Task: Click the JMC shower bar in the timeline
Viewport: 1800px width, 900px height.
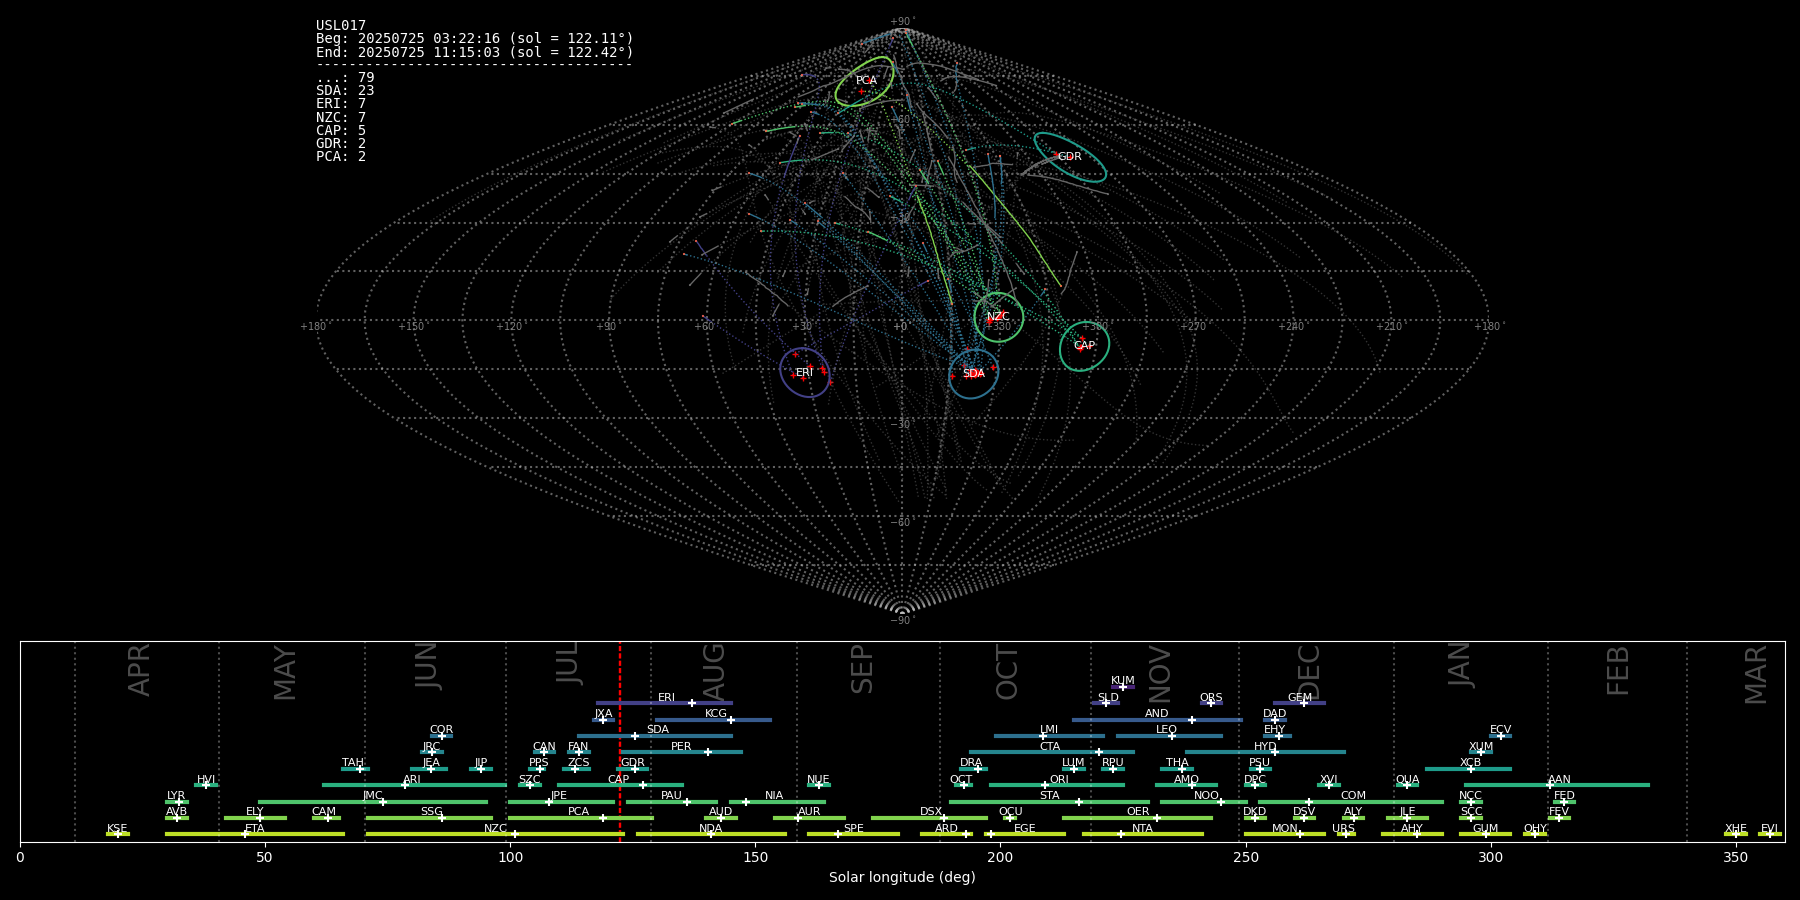Action: tap(373, 802)
